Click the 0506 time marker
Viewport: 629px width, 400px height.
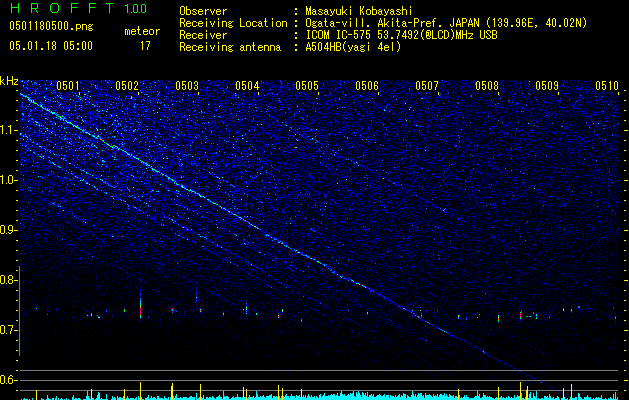tap(367, 85)
